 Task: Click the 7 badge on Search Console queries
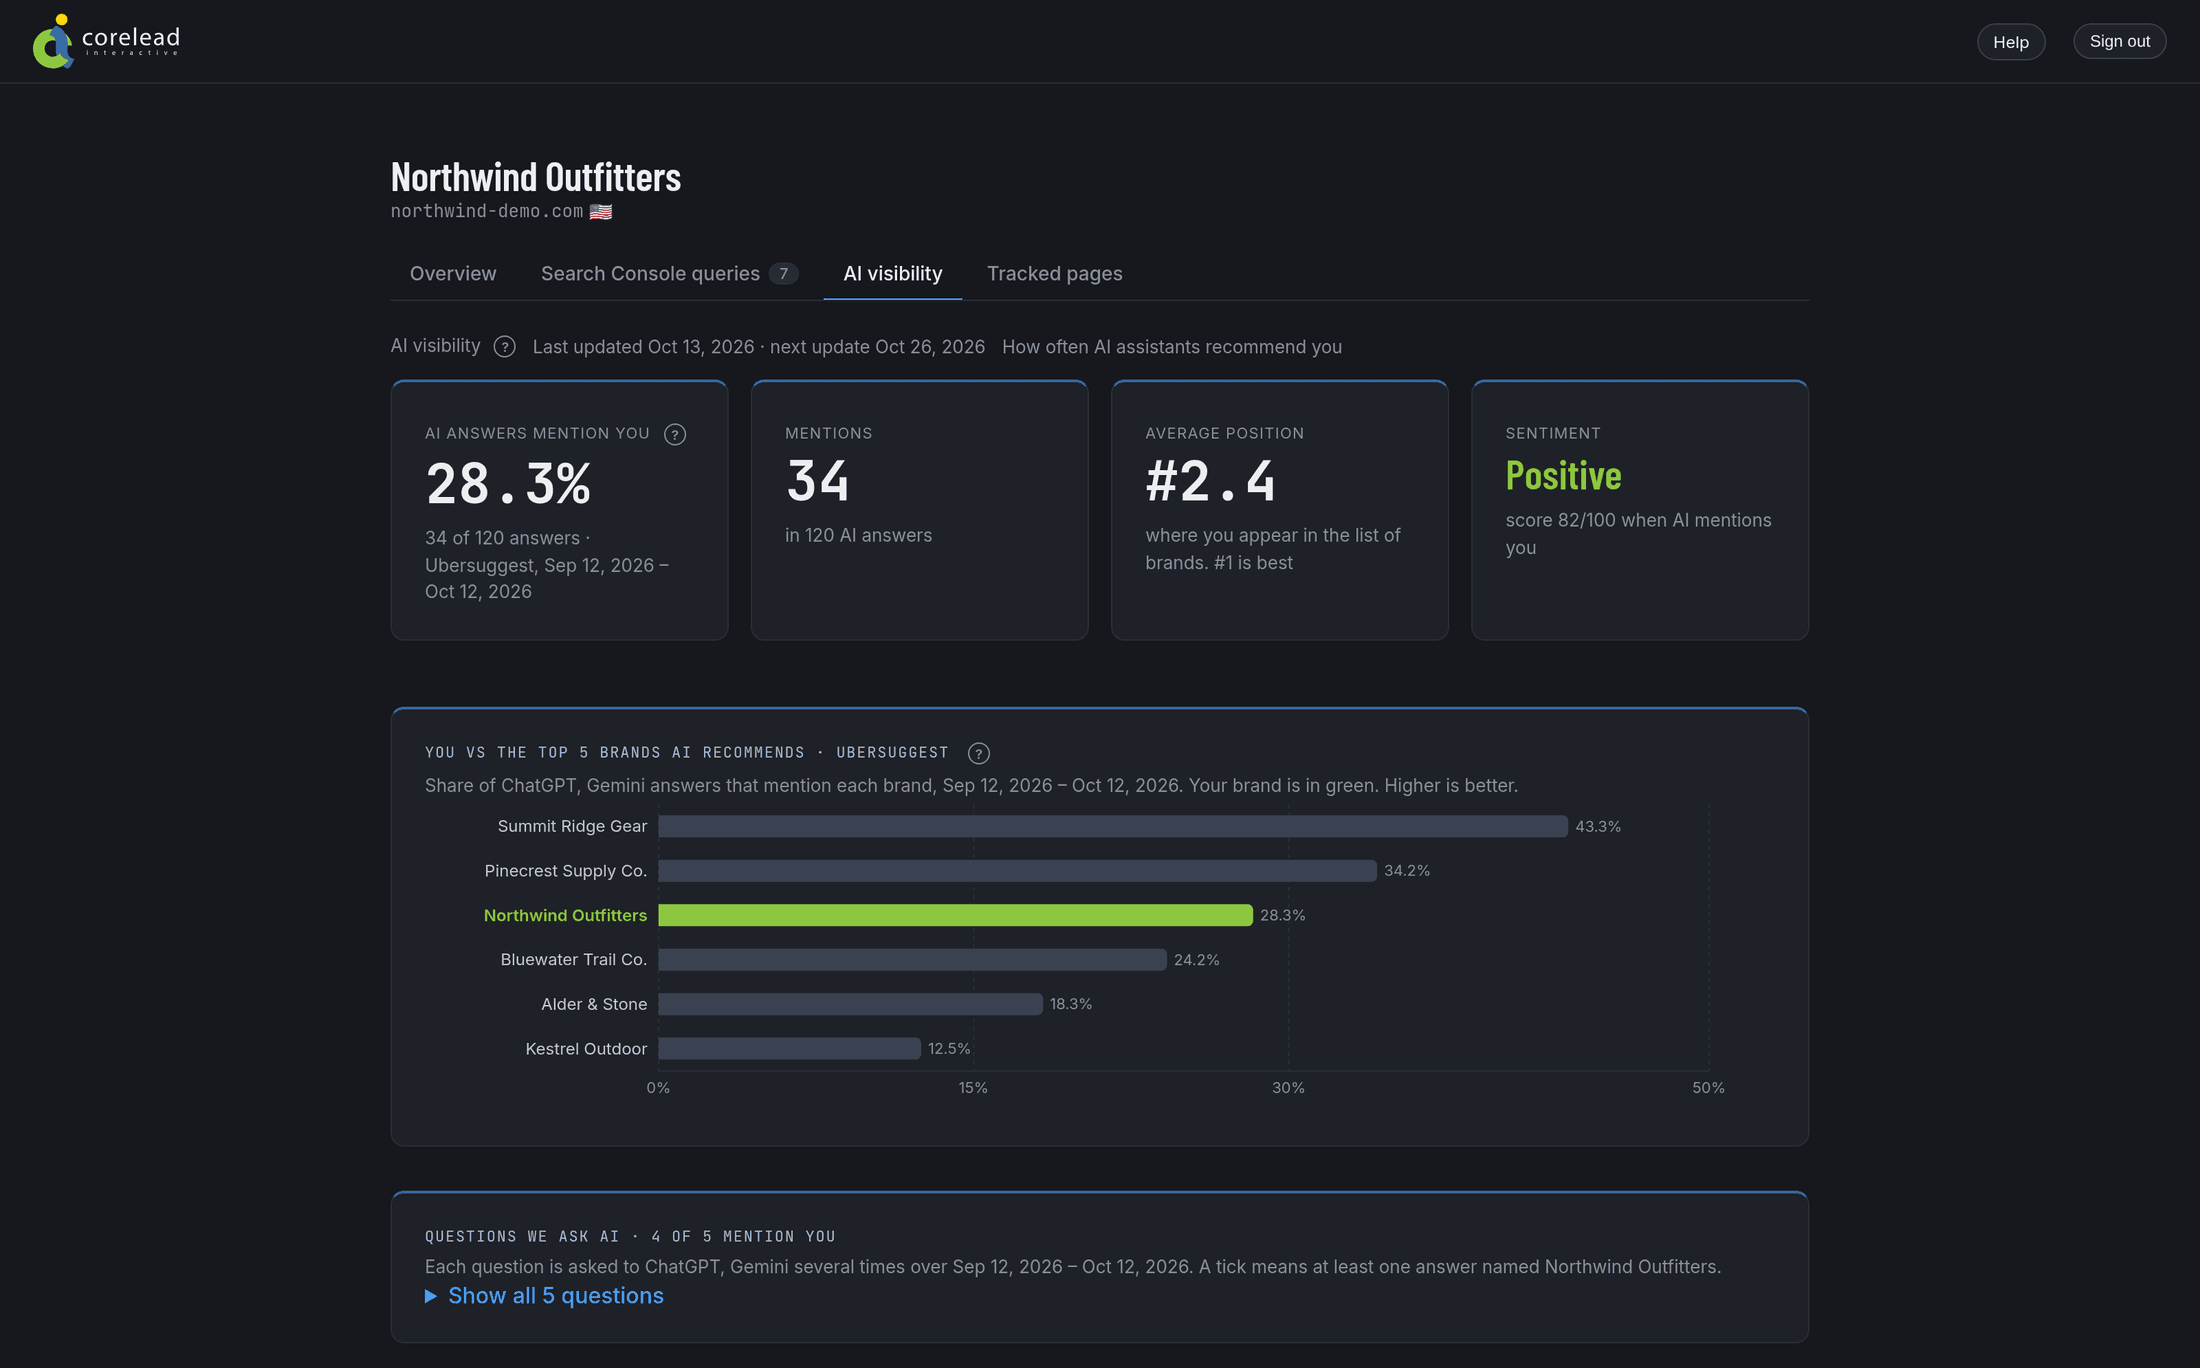point(784,274)
